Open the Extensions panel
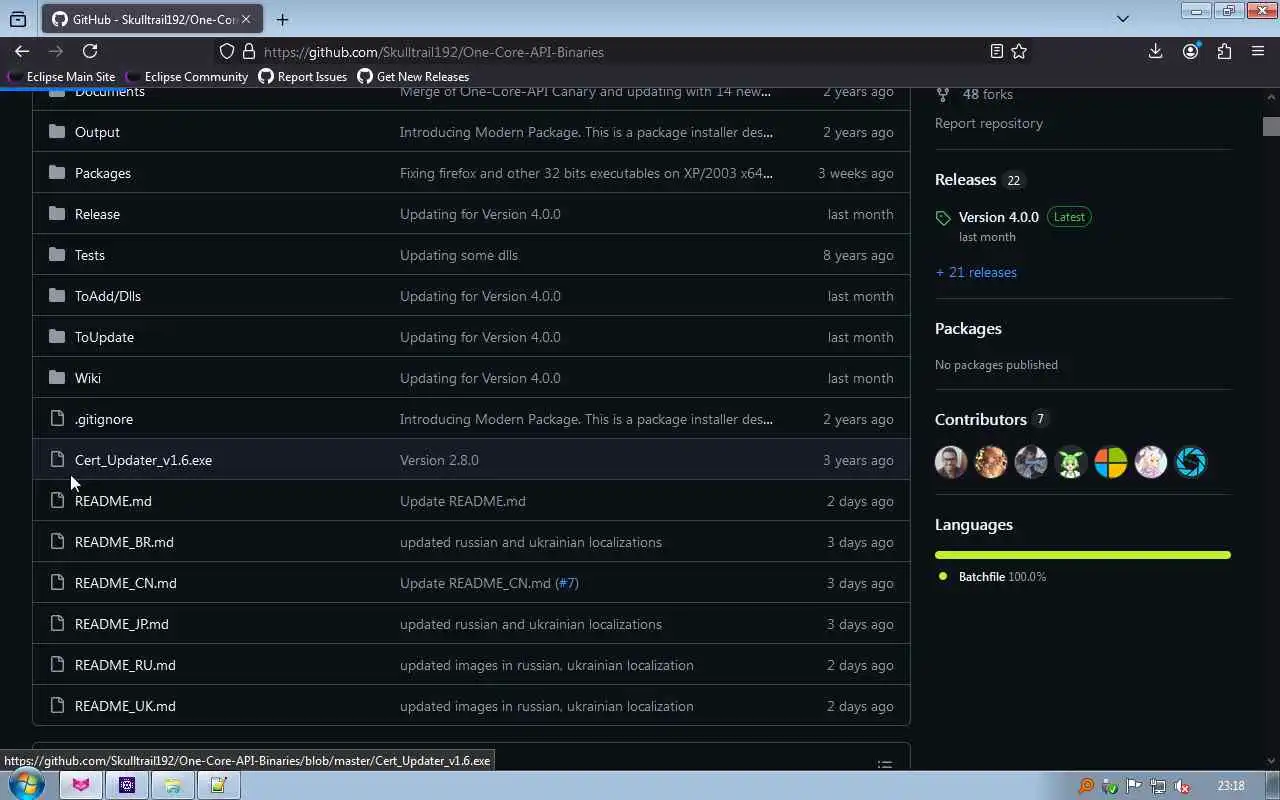Image resolution: width=1280 pixels, height=800 pixels. click(x=1224, y=51)
